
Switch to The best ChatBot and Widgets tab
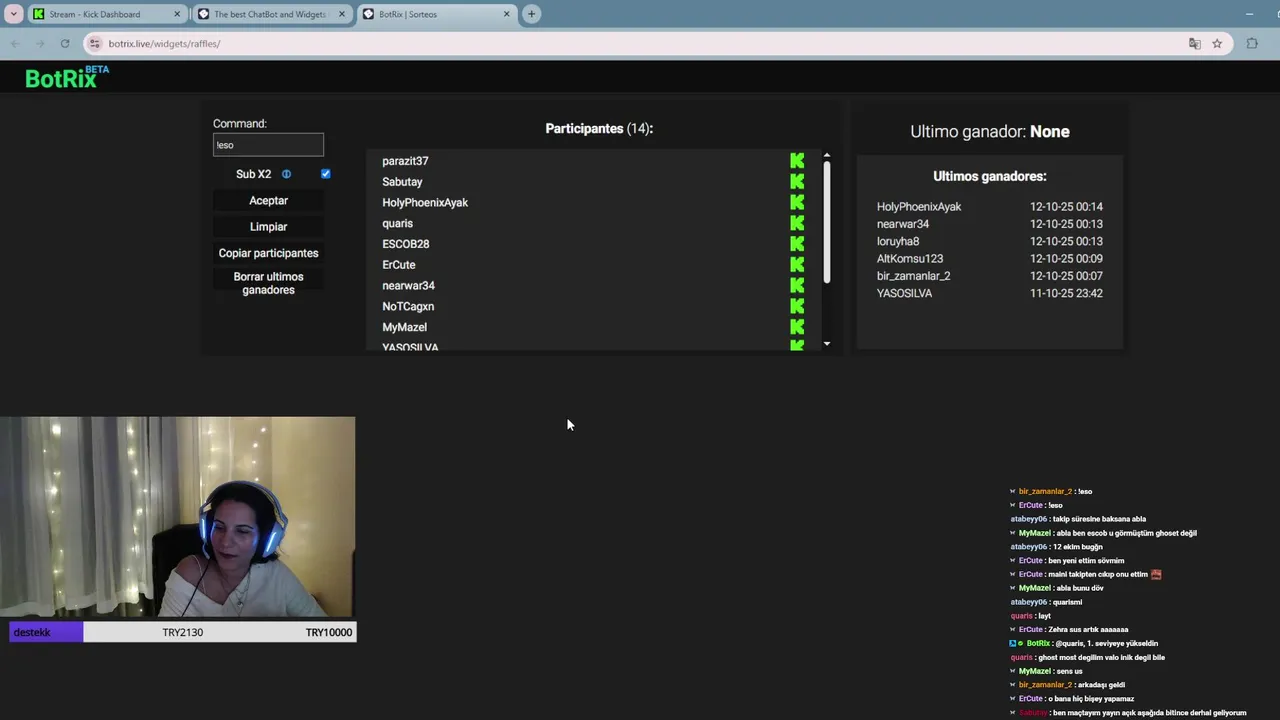[271, 14]
